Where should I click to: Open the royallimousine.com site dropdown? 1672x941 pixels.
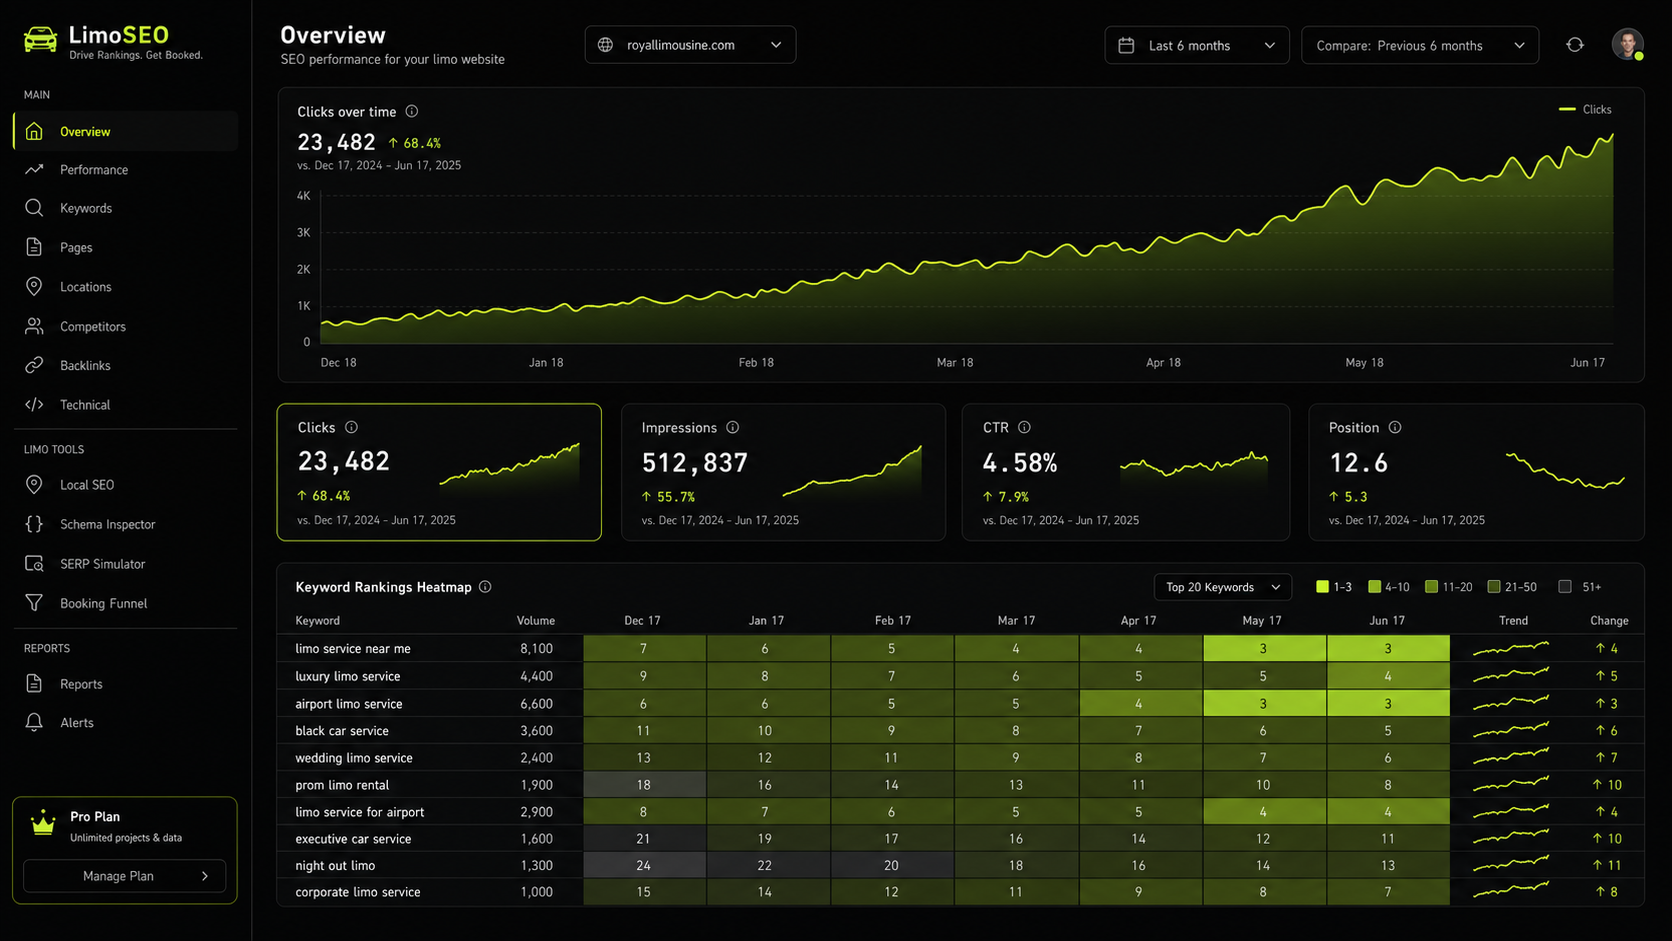click(690, 45)
